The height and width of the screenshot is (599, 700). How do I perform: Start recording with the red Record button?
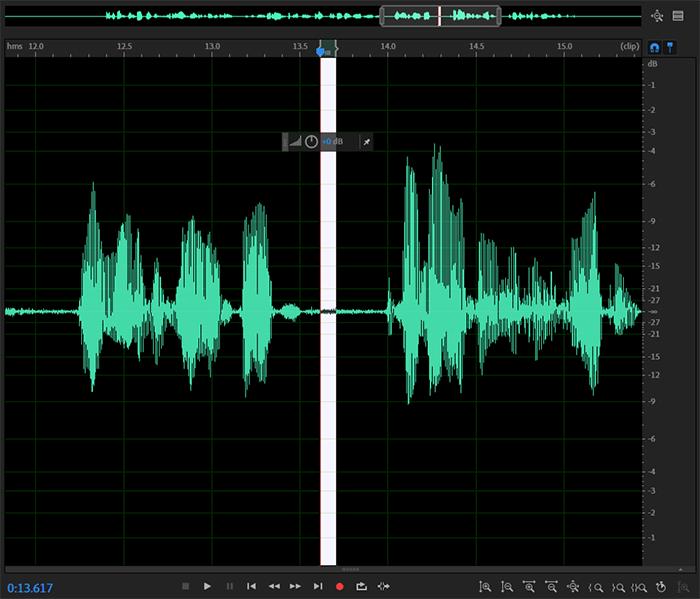pos(340,586)
